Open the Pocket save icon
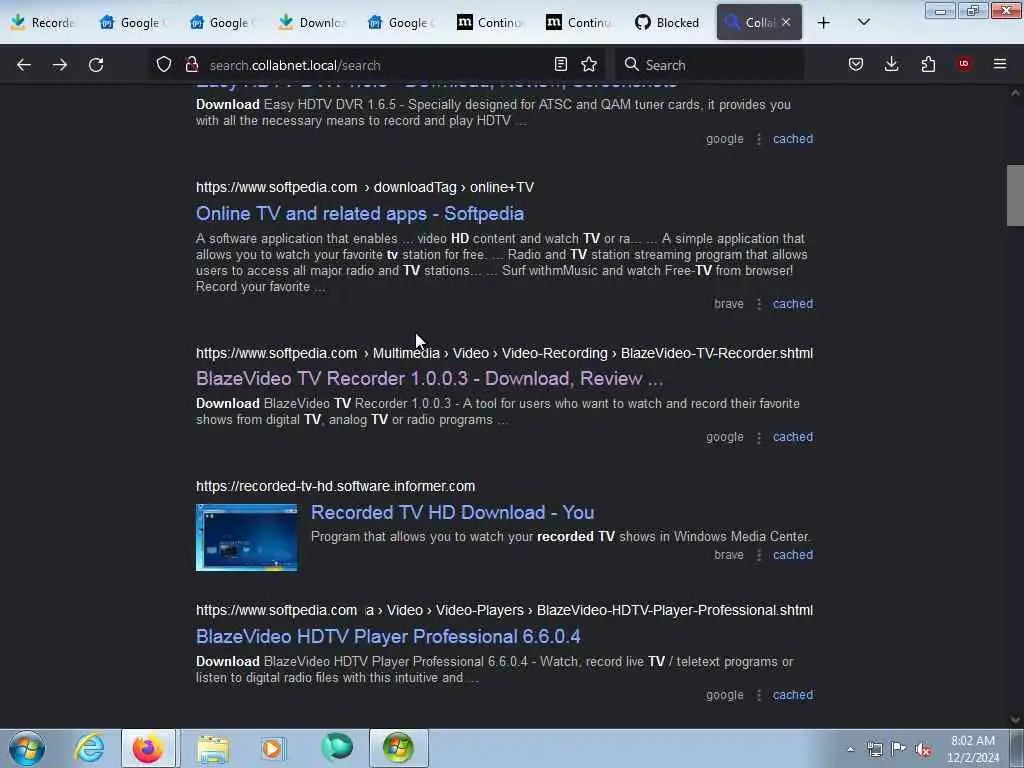The image size is (1024, 768). pos(856,64)
